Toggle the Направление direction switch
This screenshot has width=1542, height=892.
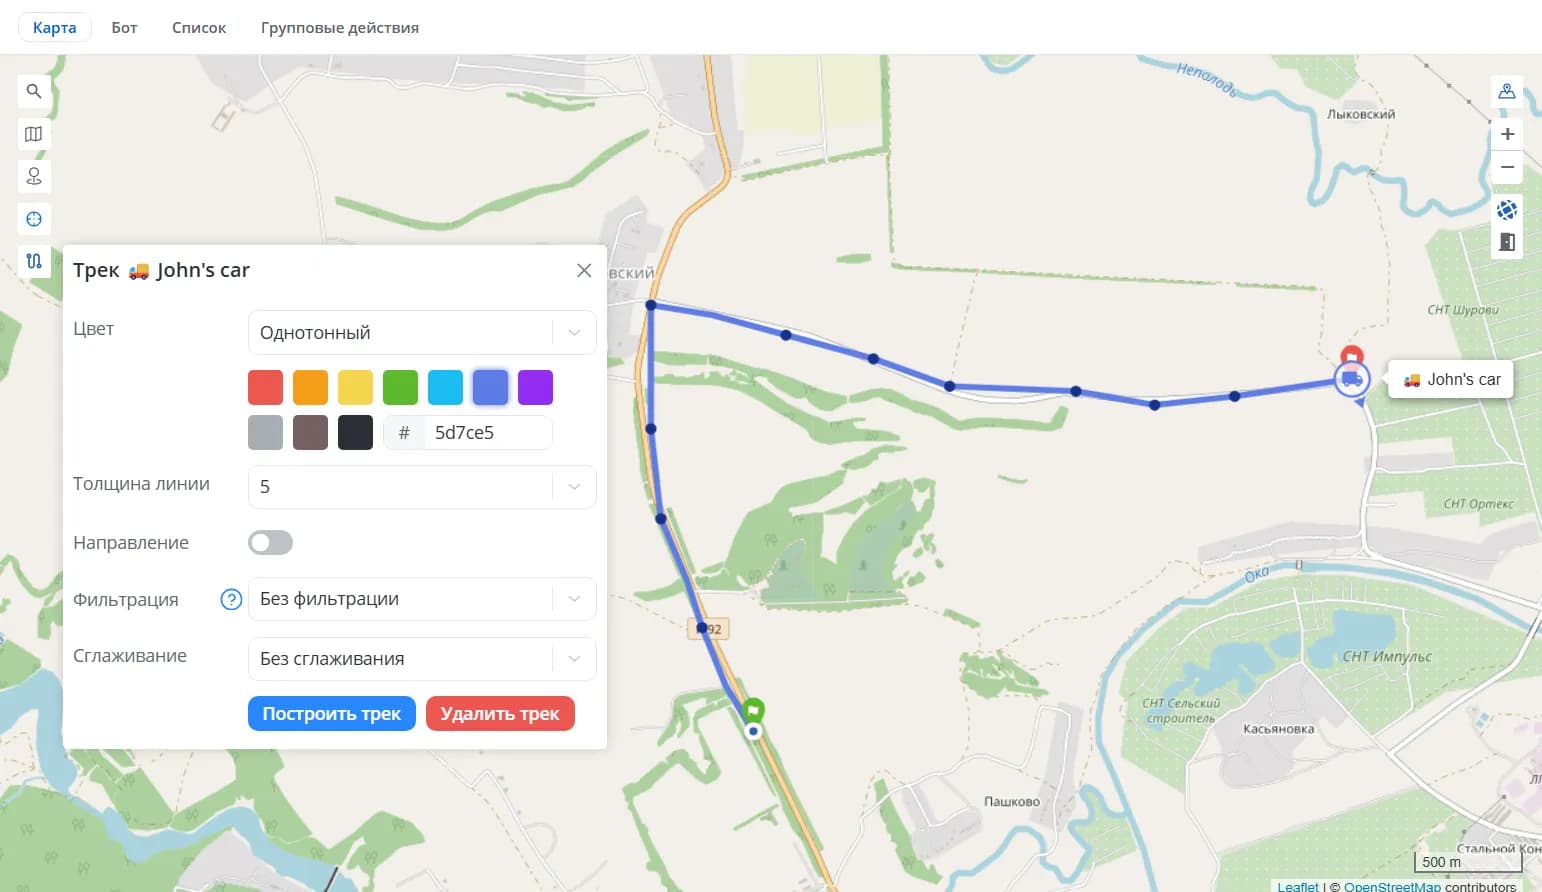[x=270, y=542]
